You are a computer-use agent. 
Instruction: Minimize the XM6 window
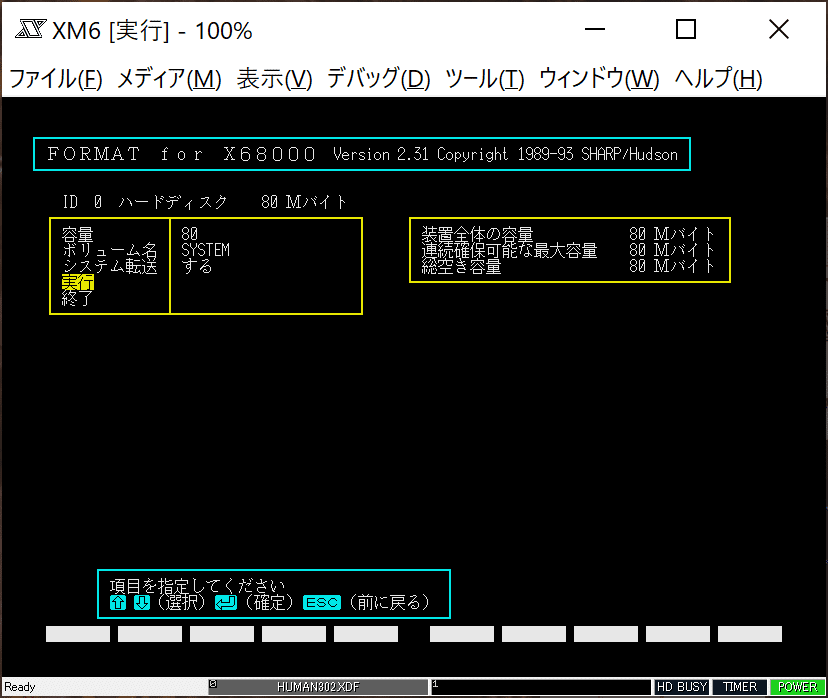click(595, 30)
